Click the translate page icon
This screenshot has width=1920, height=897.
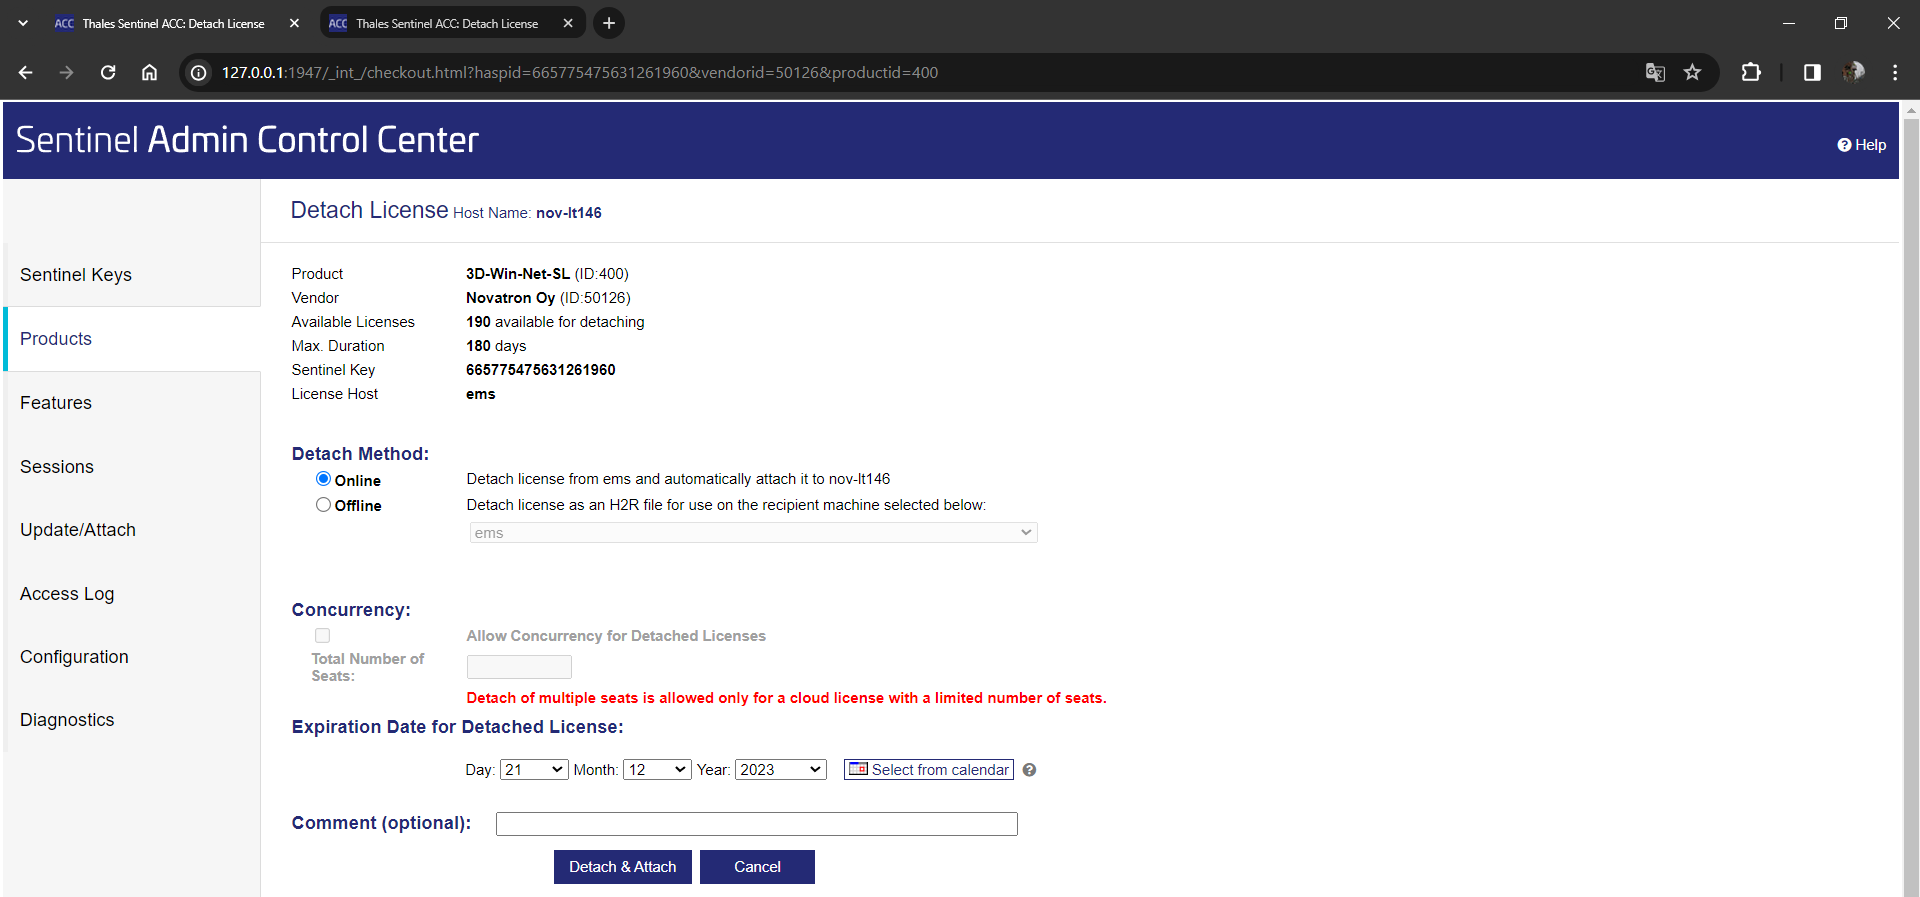coord(1655,72)
